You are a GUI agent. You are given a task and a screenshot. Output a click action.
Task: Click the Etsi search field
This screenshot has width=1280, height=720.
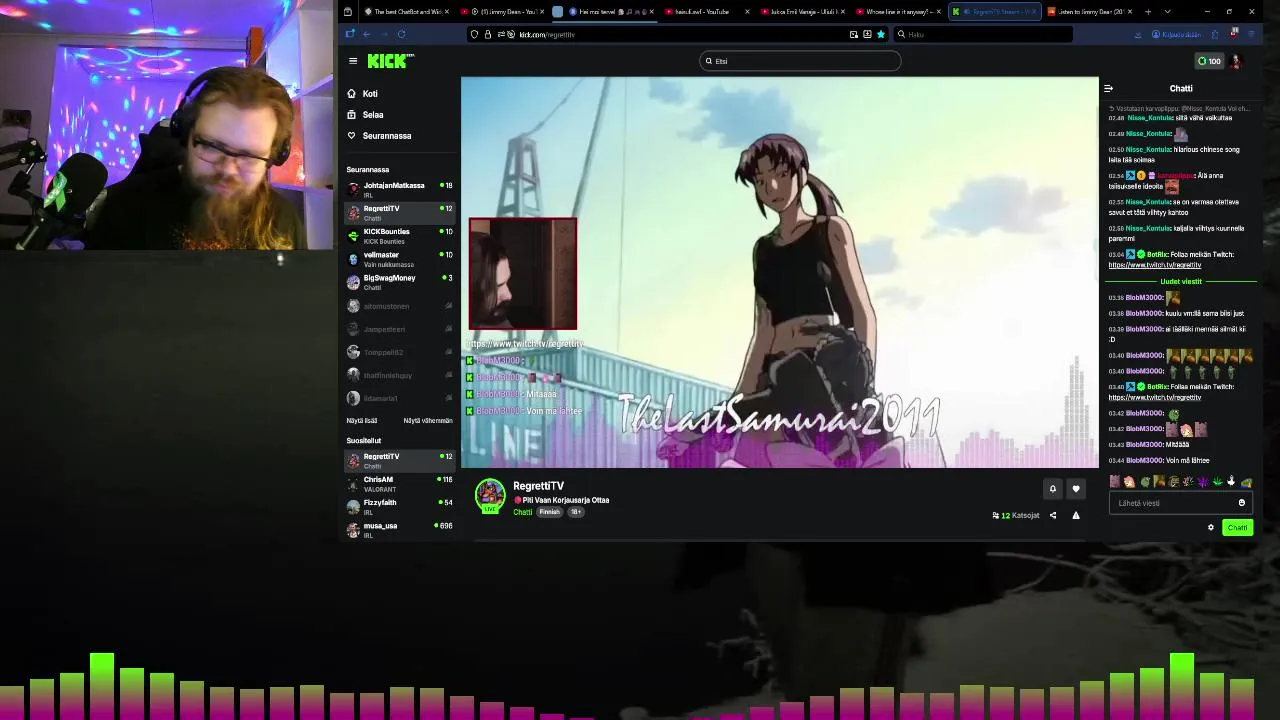(800, 61)
